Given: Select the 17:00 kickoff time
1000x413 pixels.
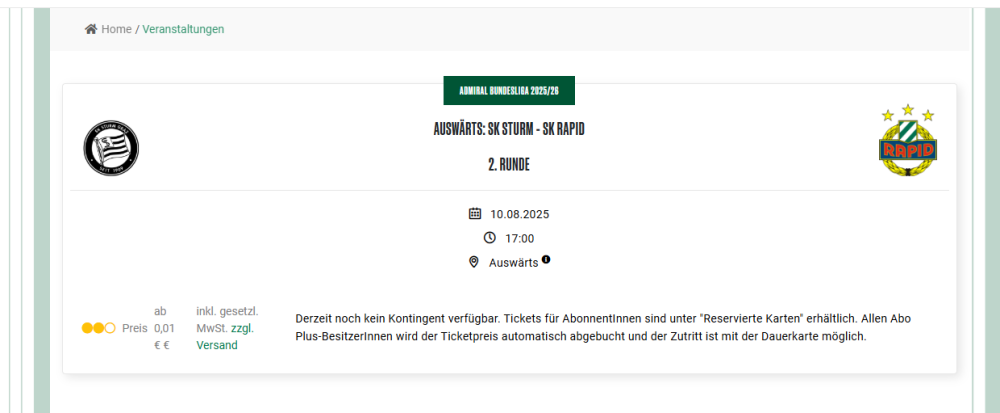Looking at the screenshot, I should [519, 238].
